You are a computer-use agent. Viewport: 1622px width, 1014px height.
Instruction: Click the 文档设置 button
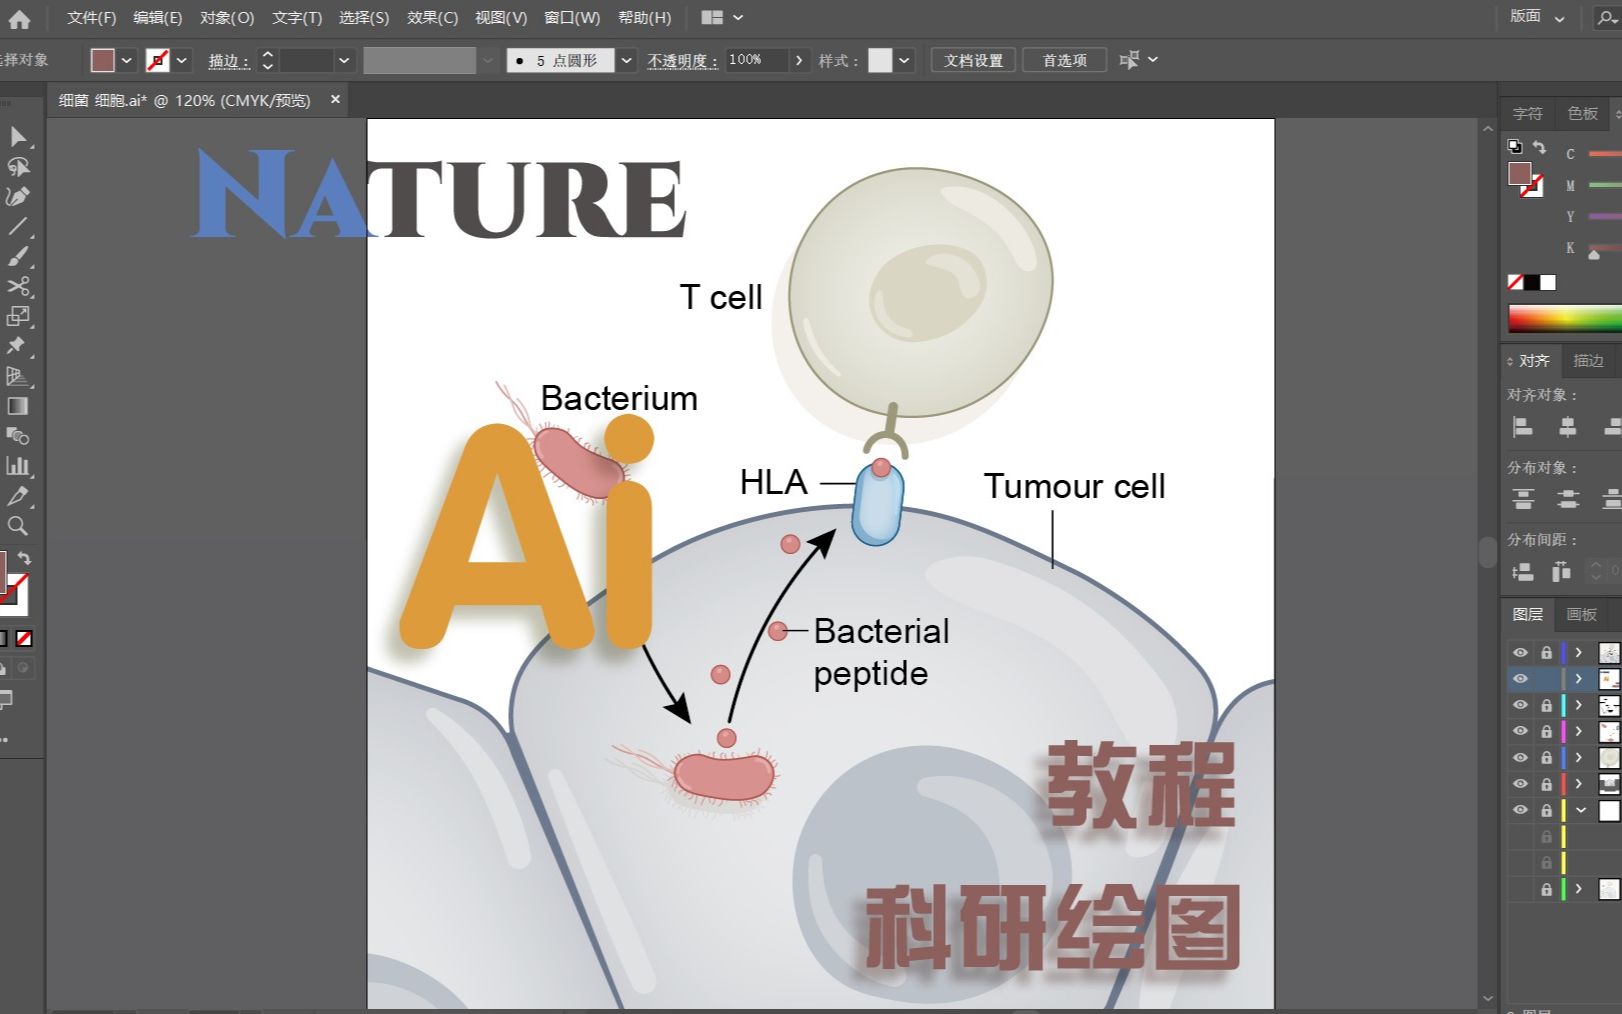[x=973, y=60]
